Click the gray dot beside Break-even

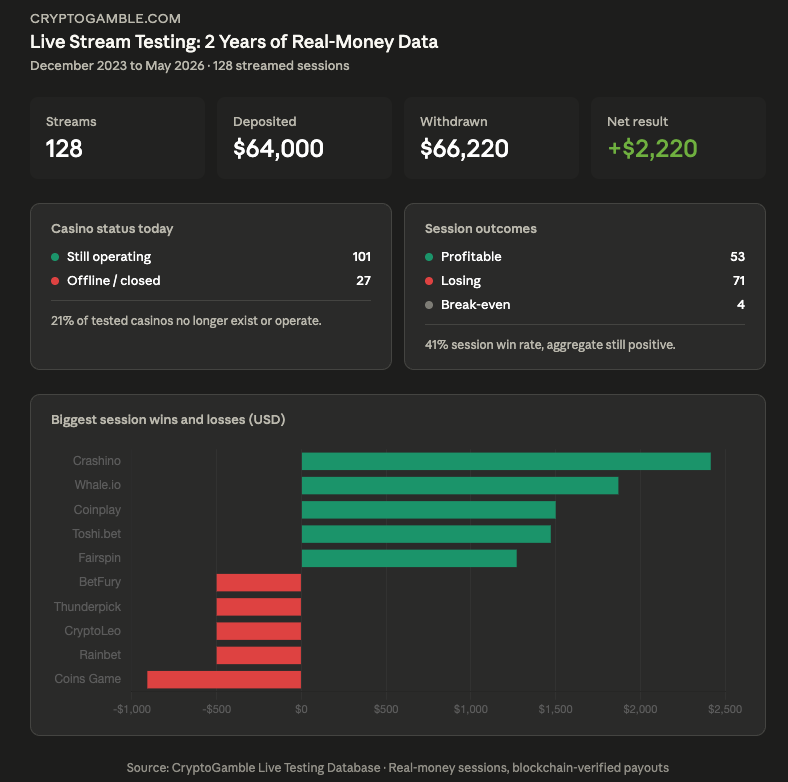[429, 305]
